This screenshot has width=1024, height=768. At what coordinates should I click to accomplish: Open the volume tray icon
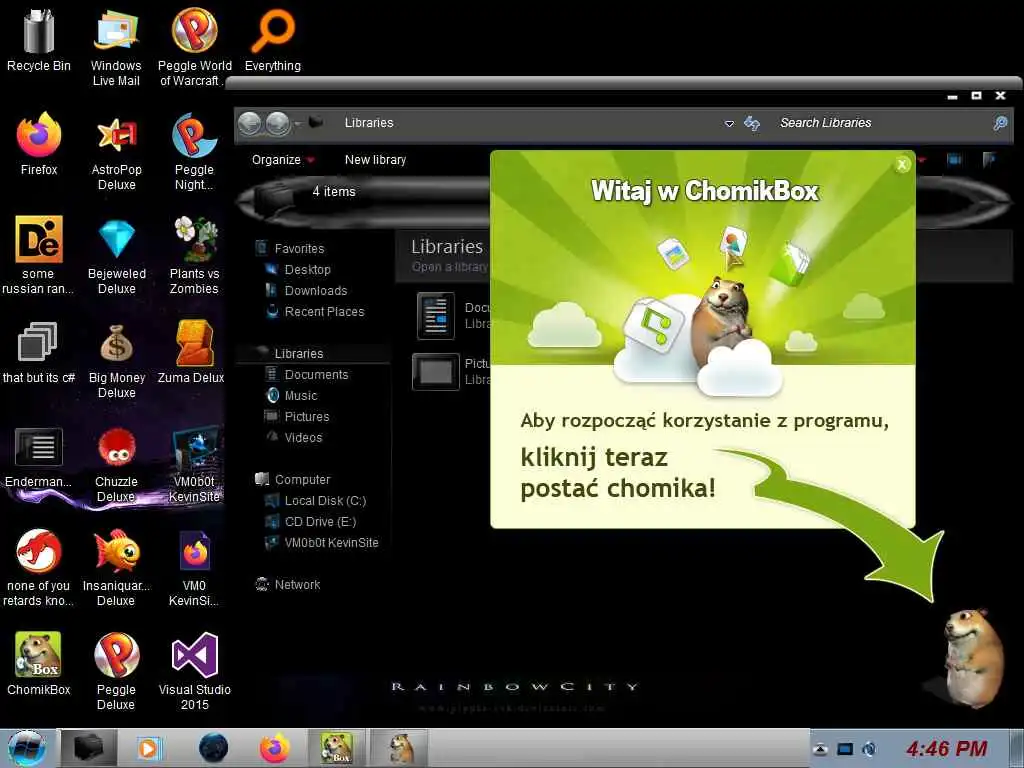869,749
